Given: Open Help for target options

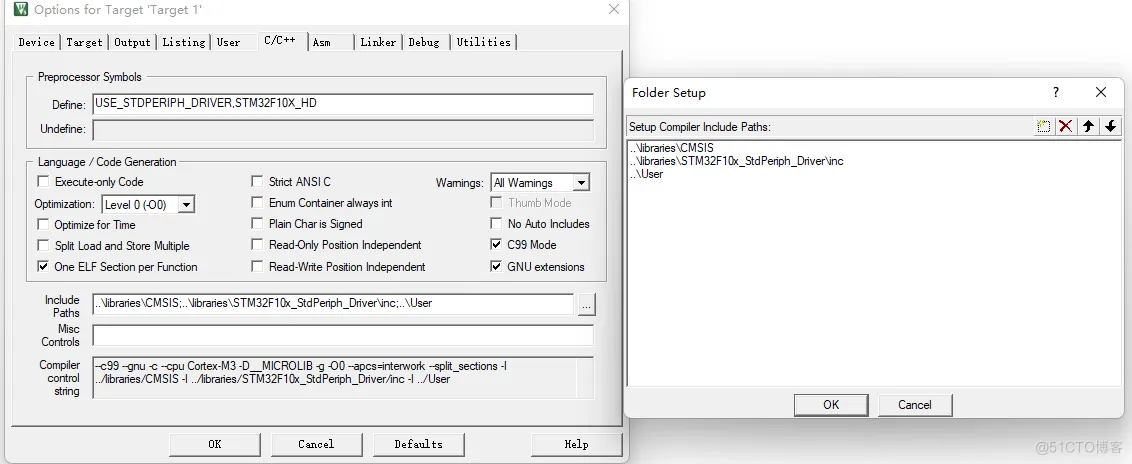Looking at the screenshot, I should coord(576,444).
